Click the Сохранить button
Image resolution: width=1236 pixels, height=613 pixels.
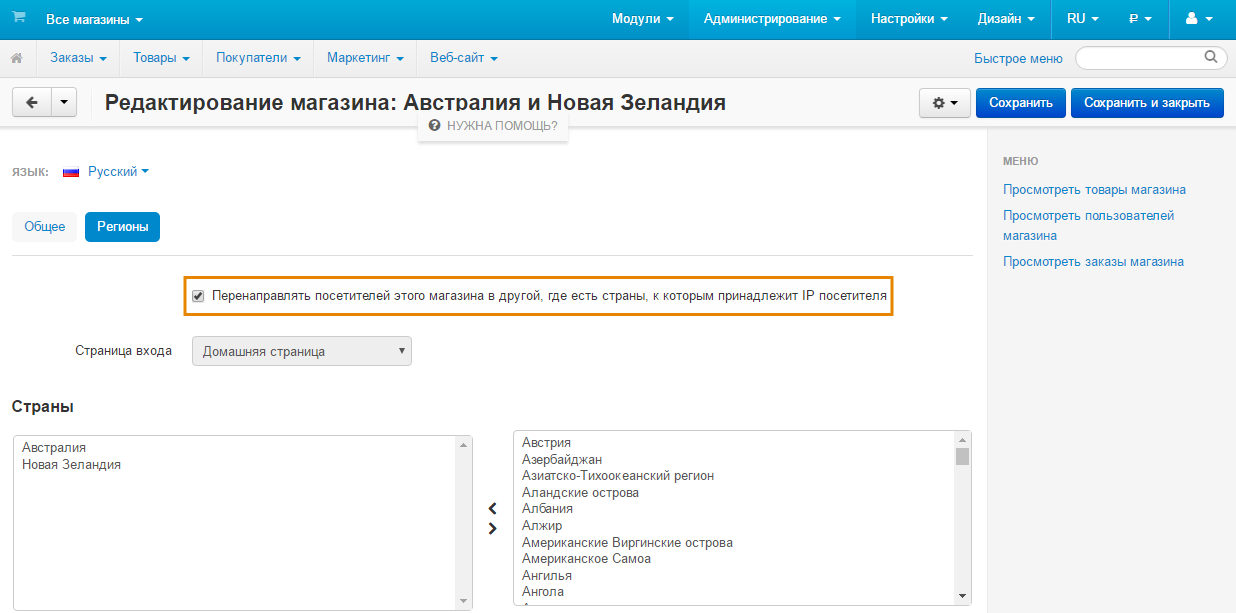pos(1021,102)
